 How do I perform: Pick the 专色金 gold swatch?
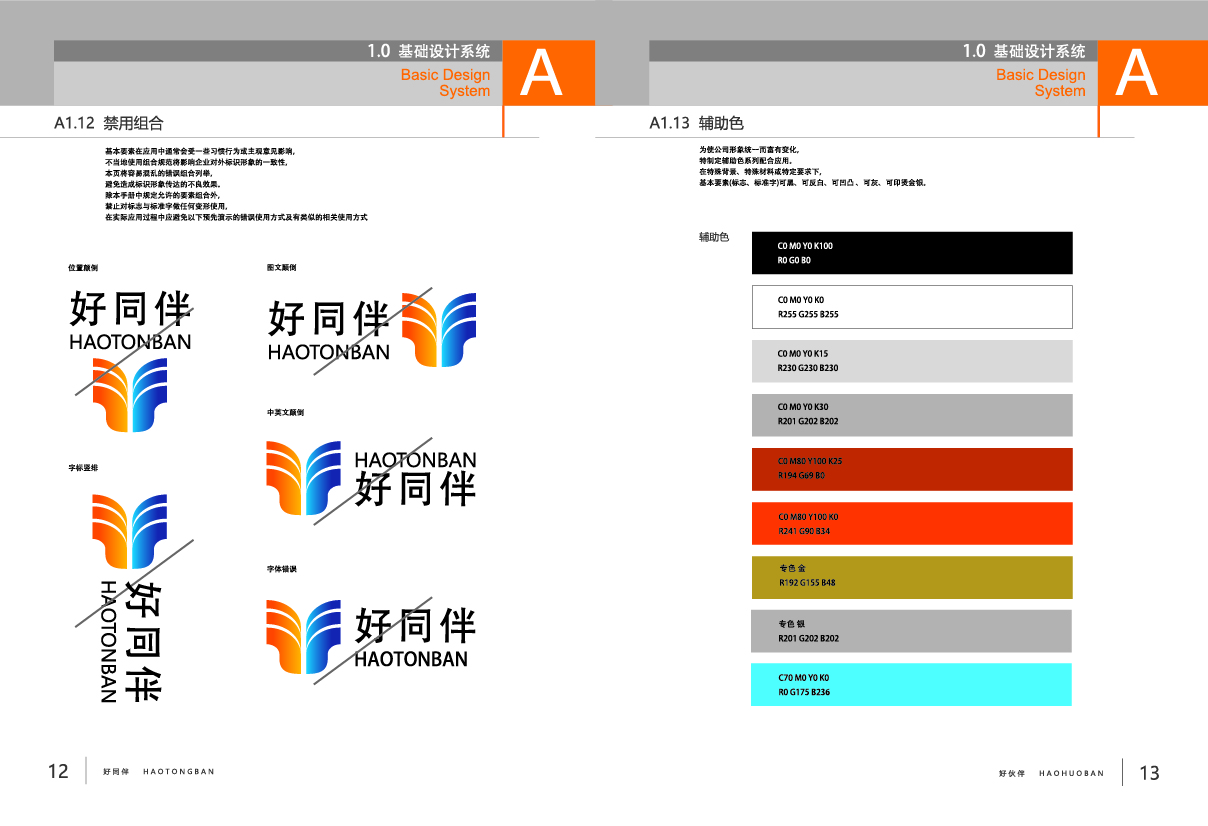click(911, 577)
